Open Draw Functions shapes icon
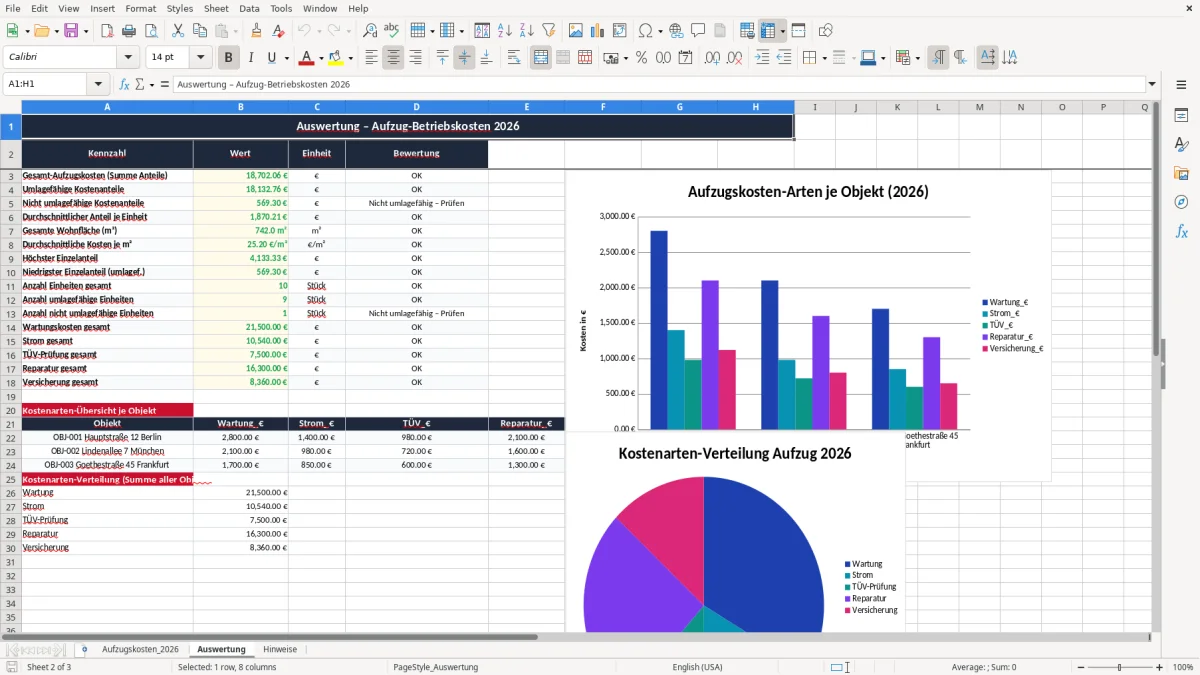Screen dimensions: 1200x675 825,31
